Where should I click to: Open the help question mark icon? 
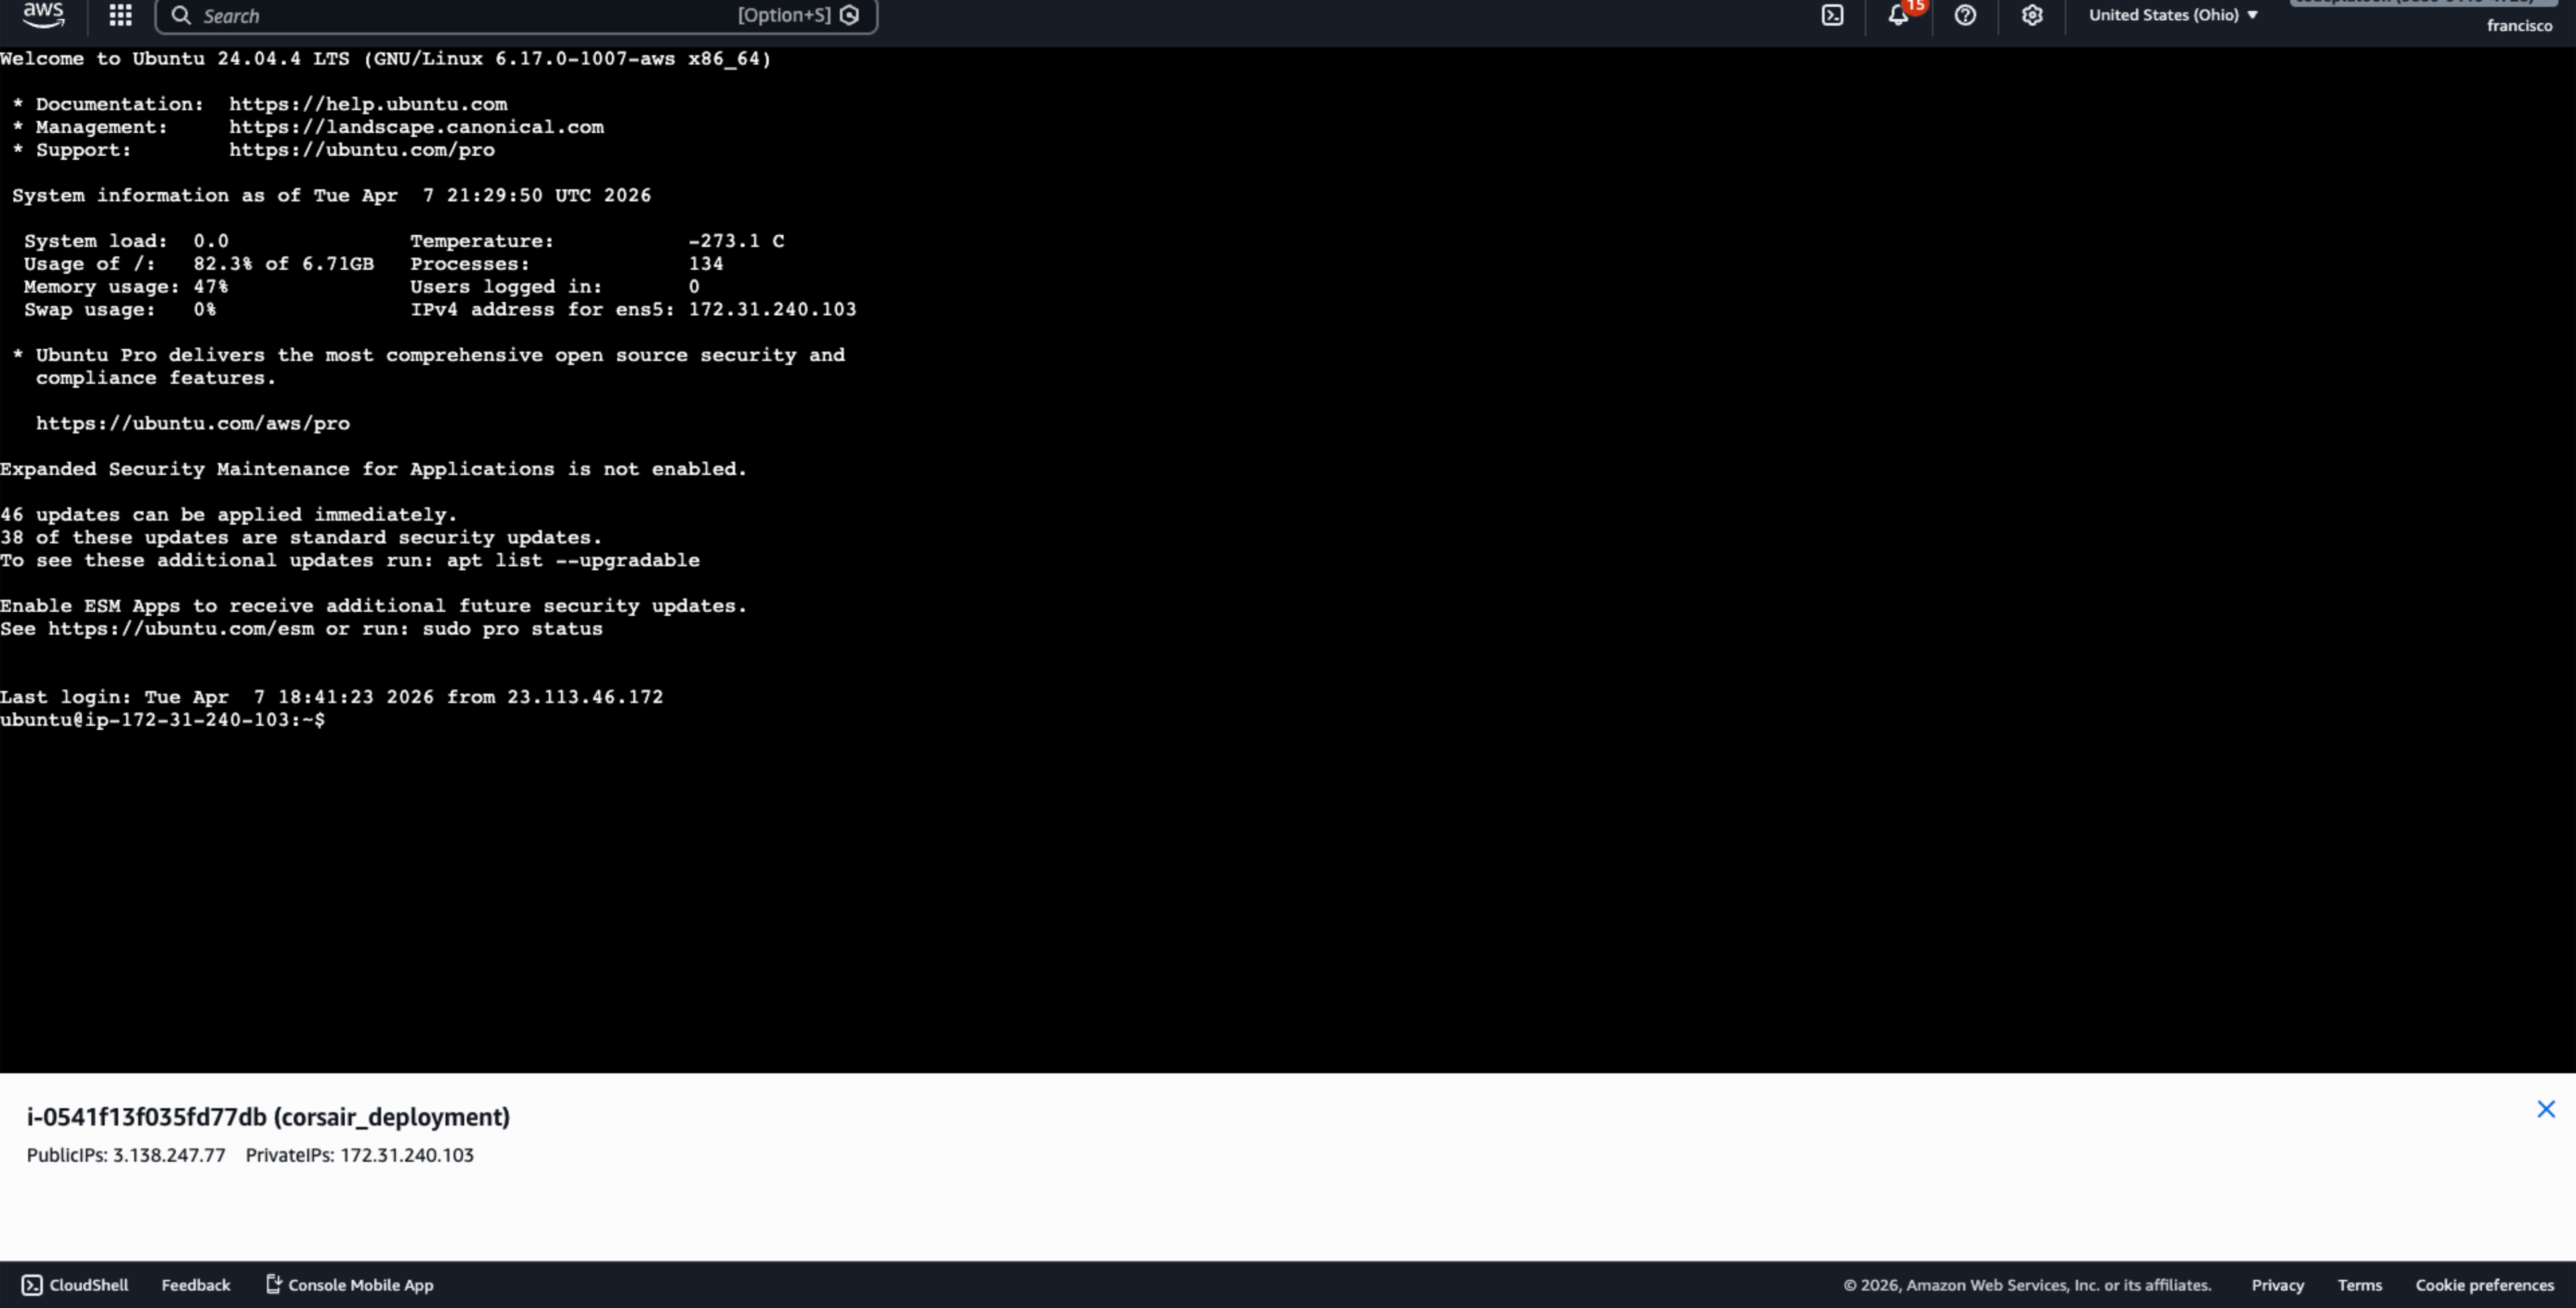pyautogui.click(x=1965, y=15)
